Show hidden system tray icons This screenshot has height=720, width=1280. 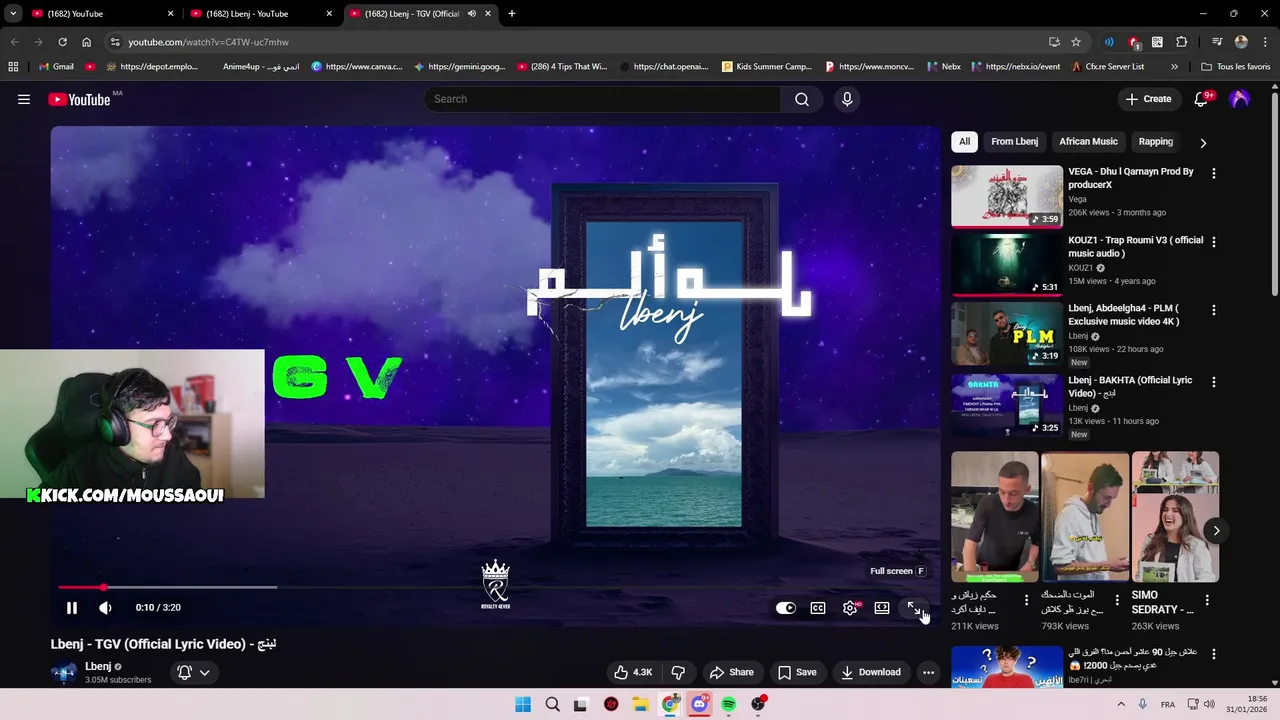(1121, 704)
